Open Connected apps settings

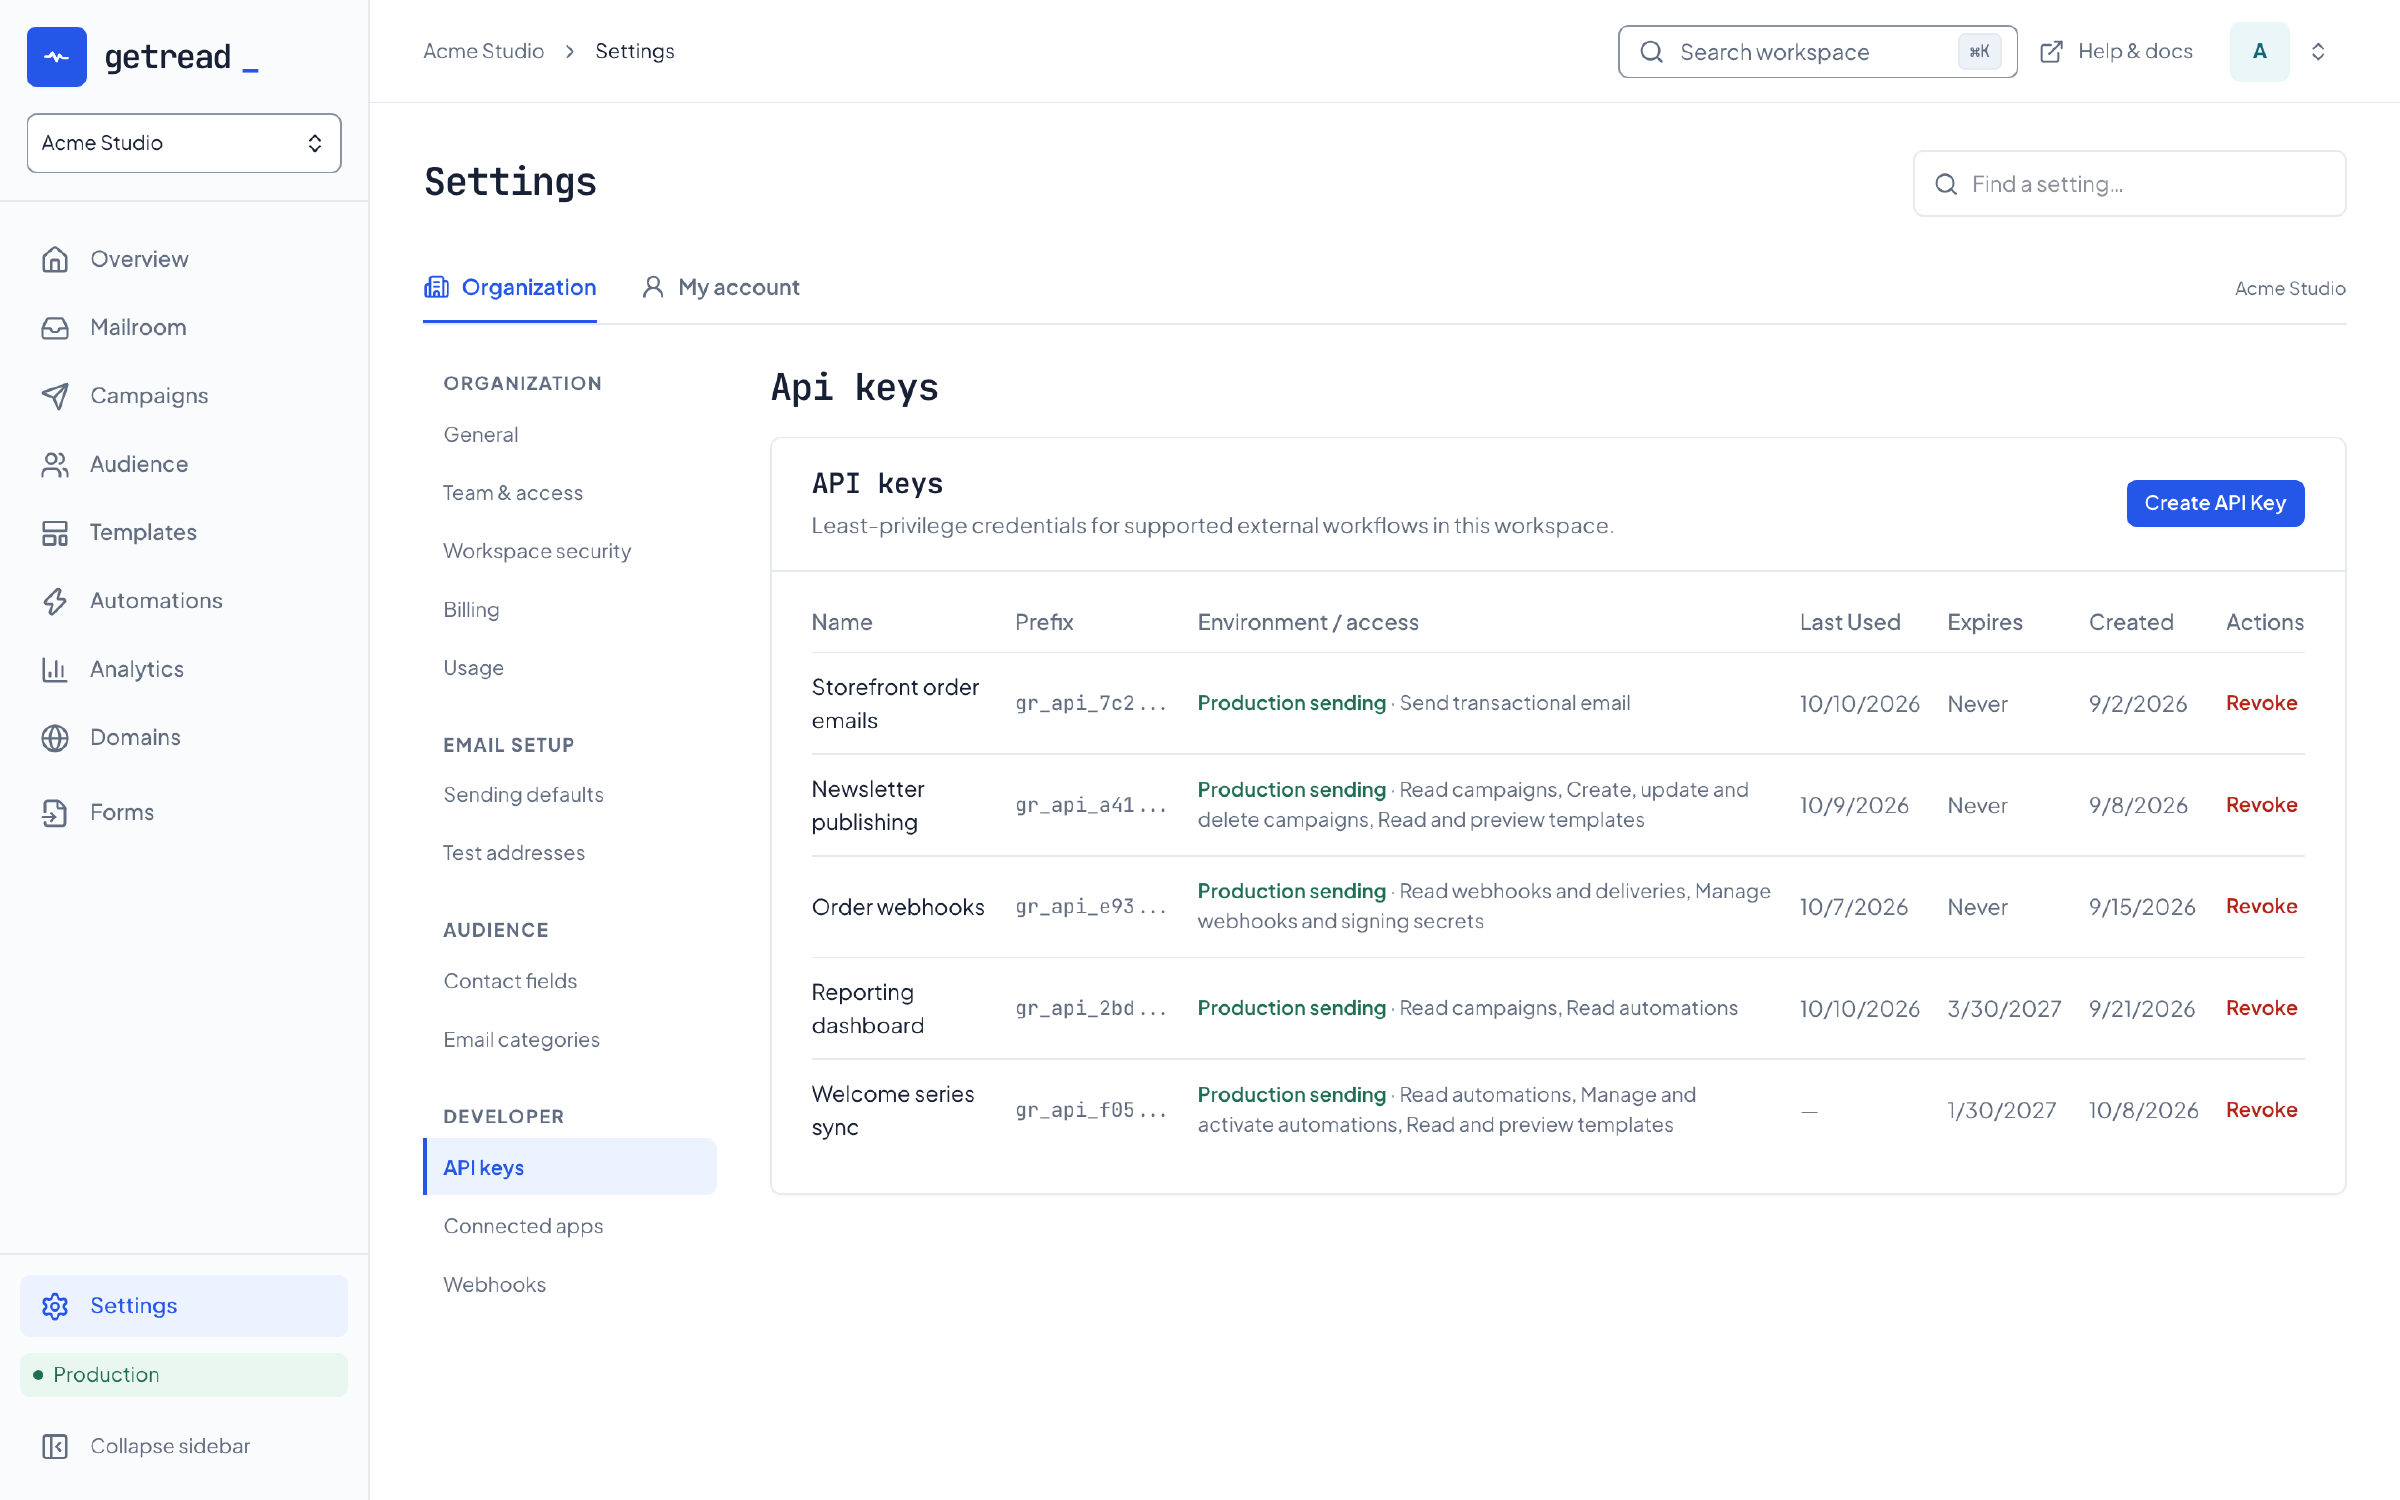point(523,1226)
